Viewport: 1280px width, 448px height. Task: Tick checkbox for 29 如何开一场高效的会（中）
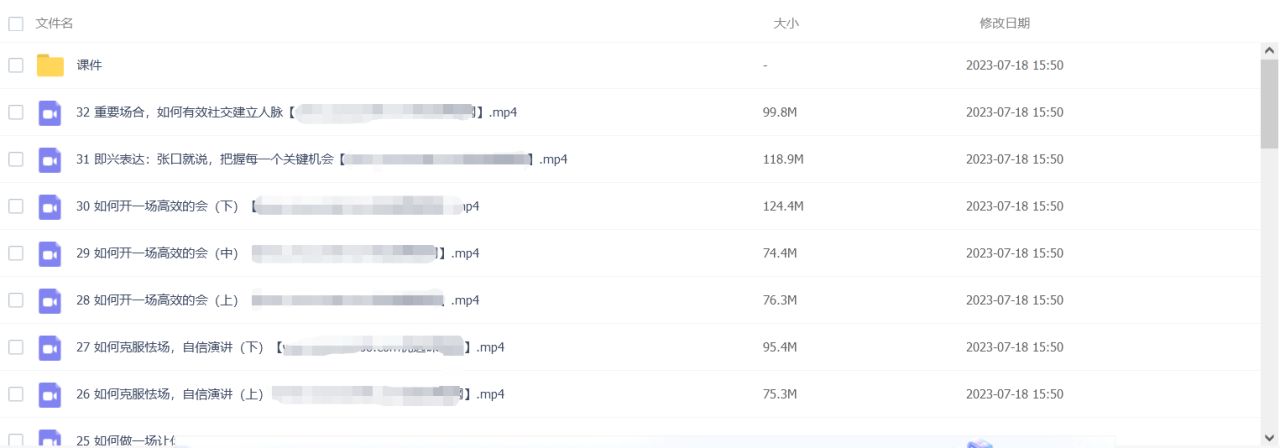[16, 253]
